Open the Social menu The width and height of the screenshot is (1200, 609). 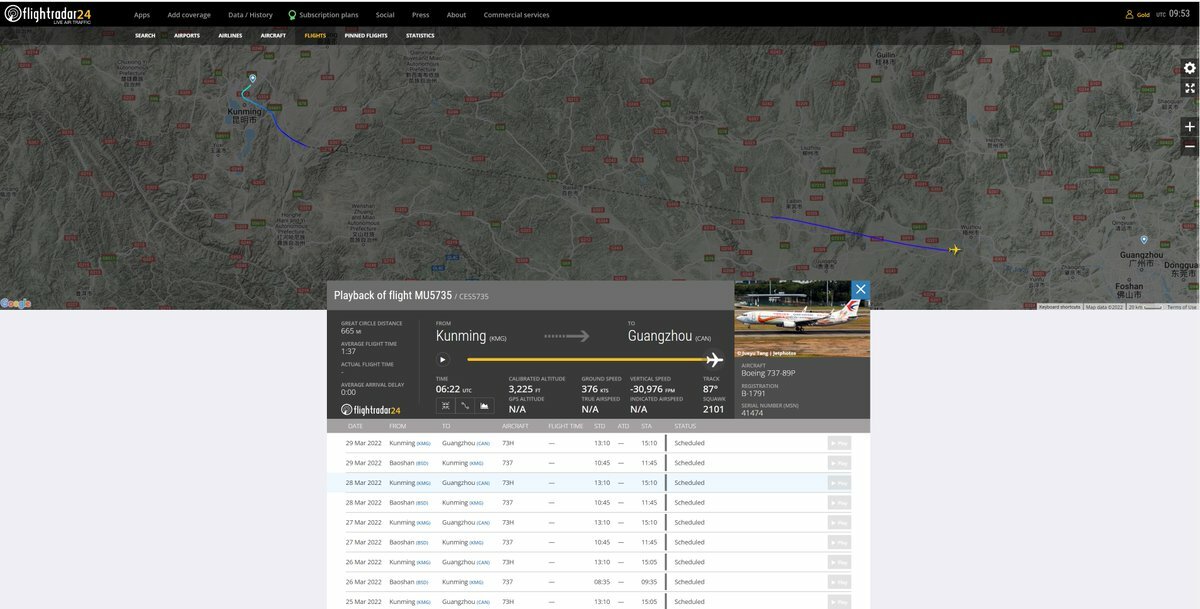pos(385,15)
